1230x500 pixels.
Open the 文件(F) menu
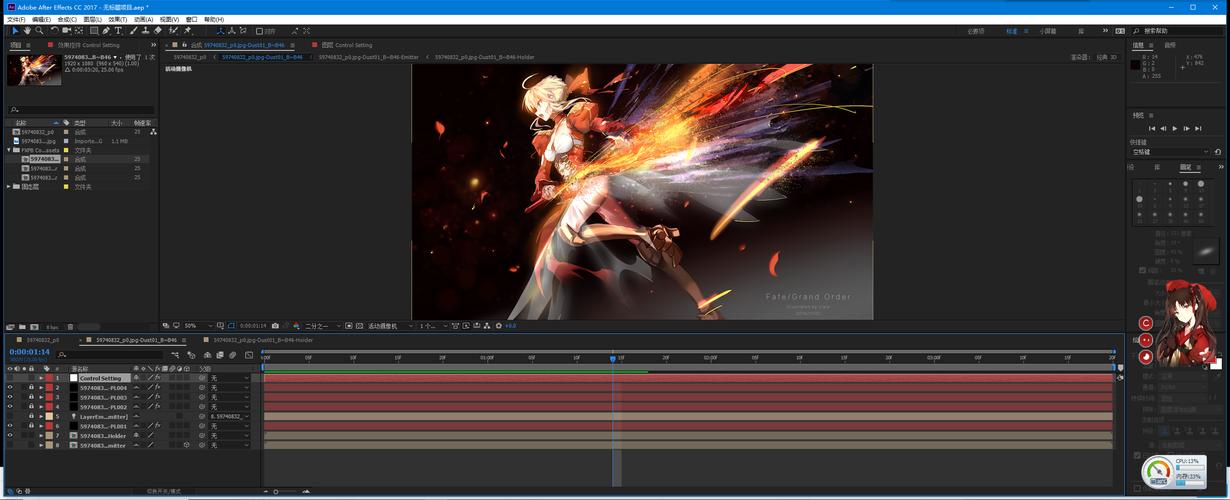[14, 19]
